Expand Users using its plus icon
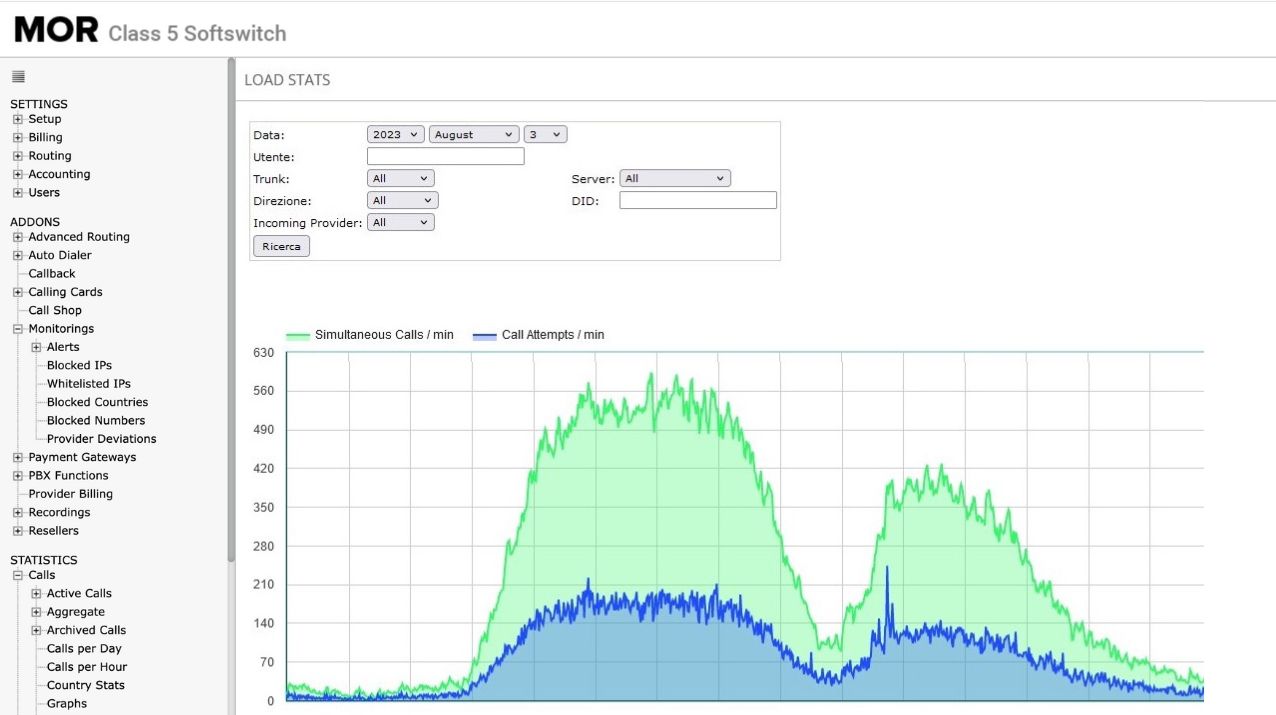The image size is (1276, 715). point(16,192)
